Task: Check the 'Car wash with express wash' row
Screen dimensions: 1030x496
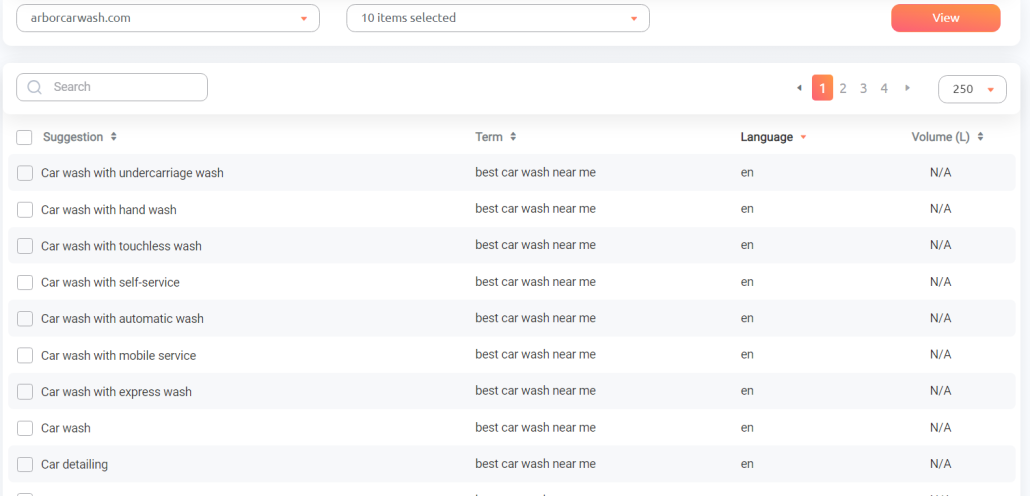Action: point(25,392)
